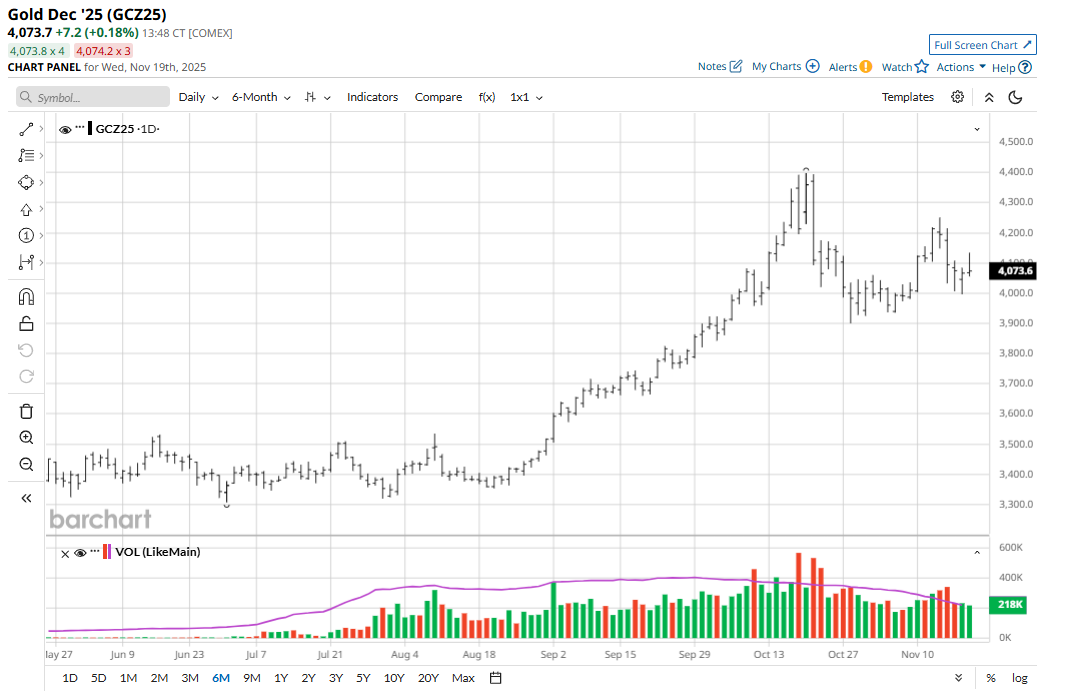Image resolution: width=1078 pixels, height=698 pixels.
Task: Toggle the magnet snap mode
Action: tap(26, 297)
